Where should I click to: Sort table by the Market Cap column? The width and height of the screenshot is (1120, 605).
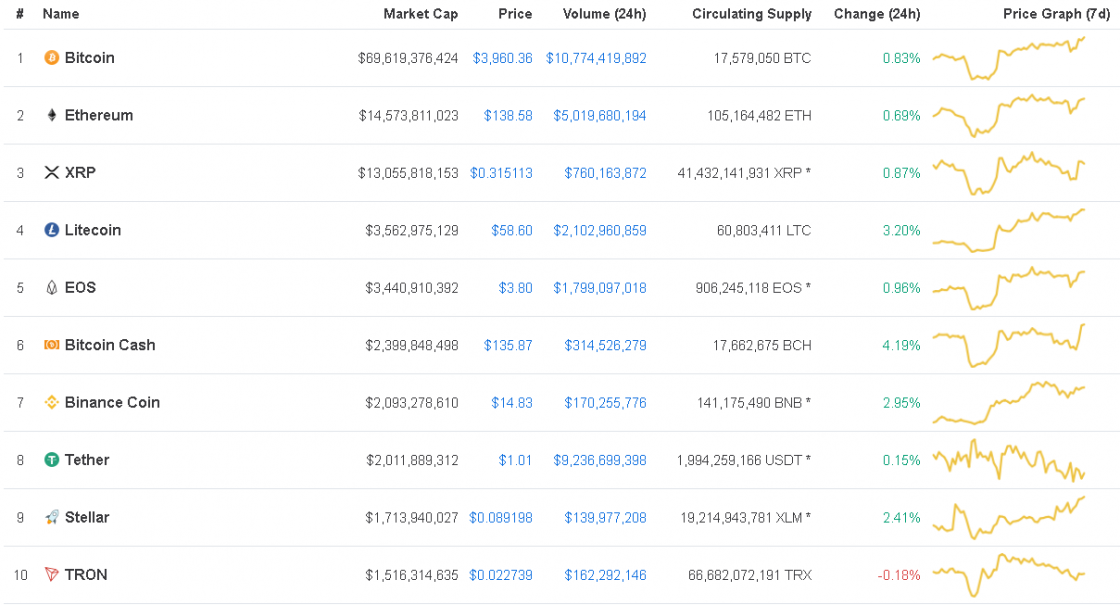click(x=421, y=14)
